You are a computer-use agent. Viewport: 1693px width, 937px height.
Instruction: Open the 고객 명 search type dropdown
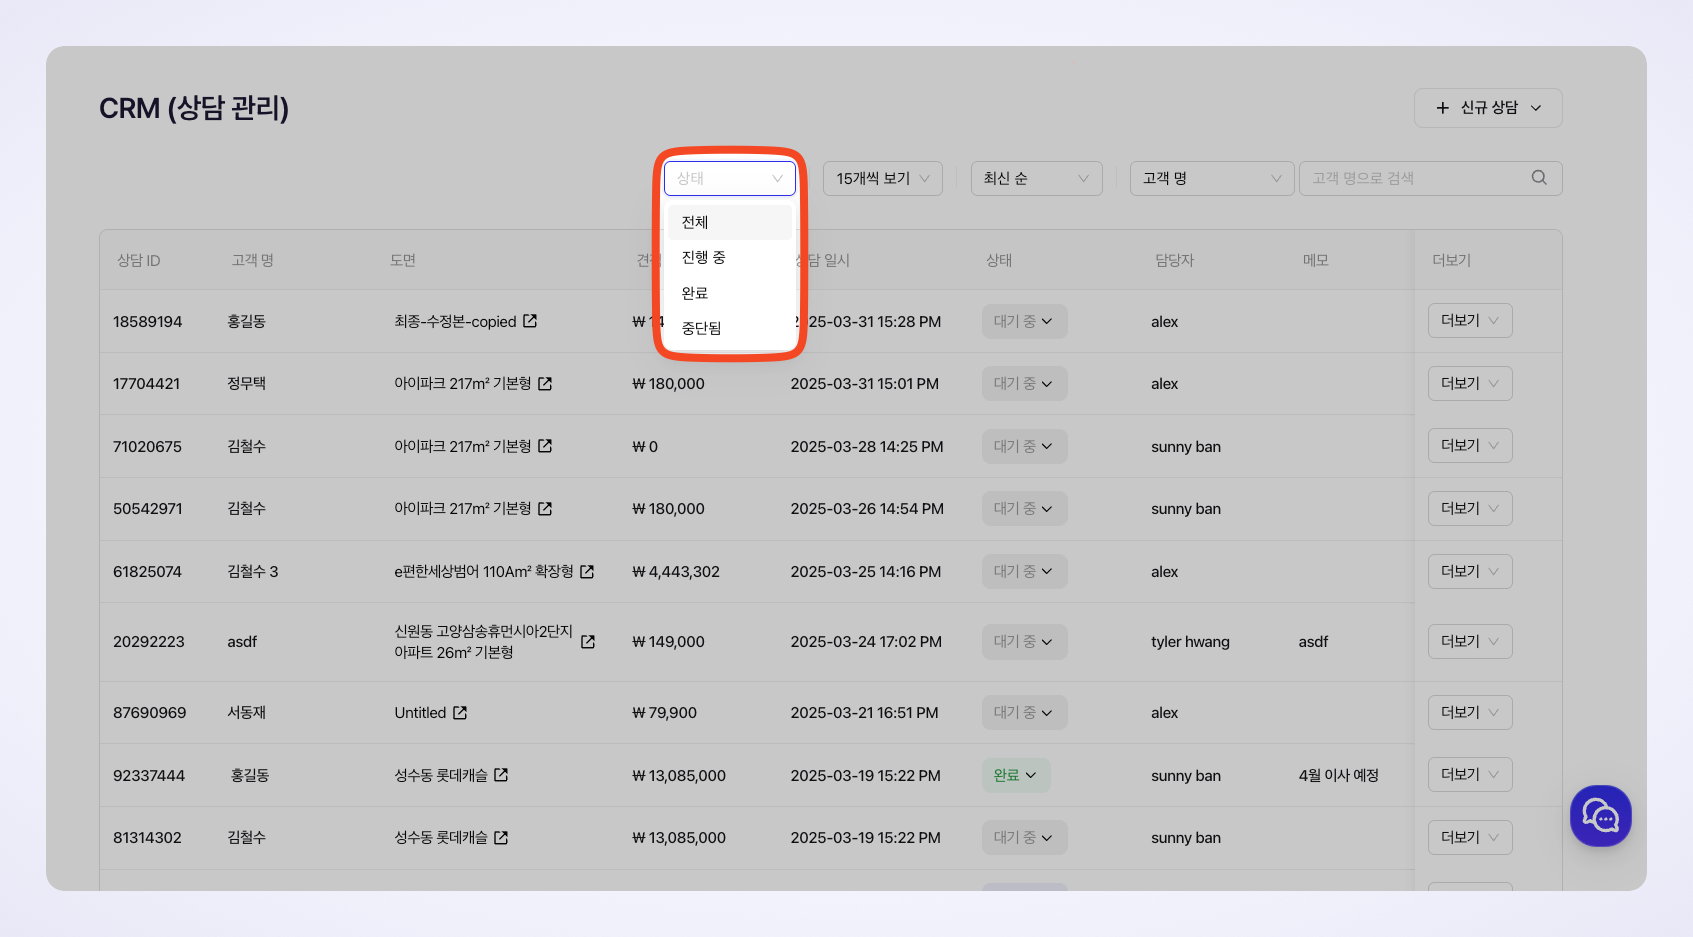pos(1212,178)
